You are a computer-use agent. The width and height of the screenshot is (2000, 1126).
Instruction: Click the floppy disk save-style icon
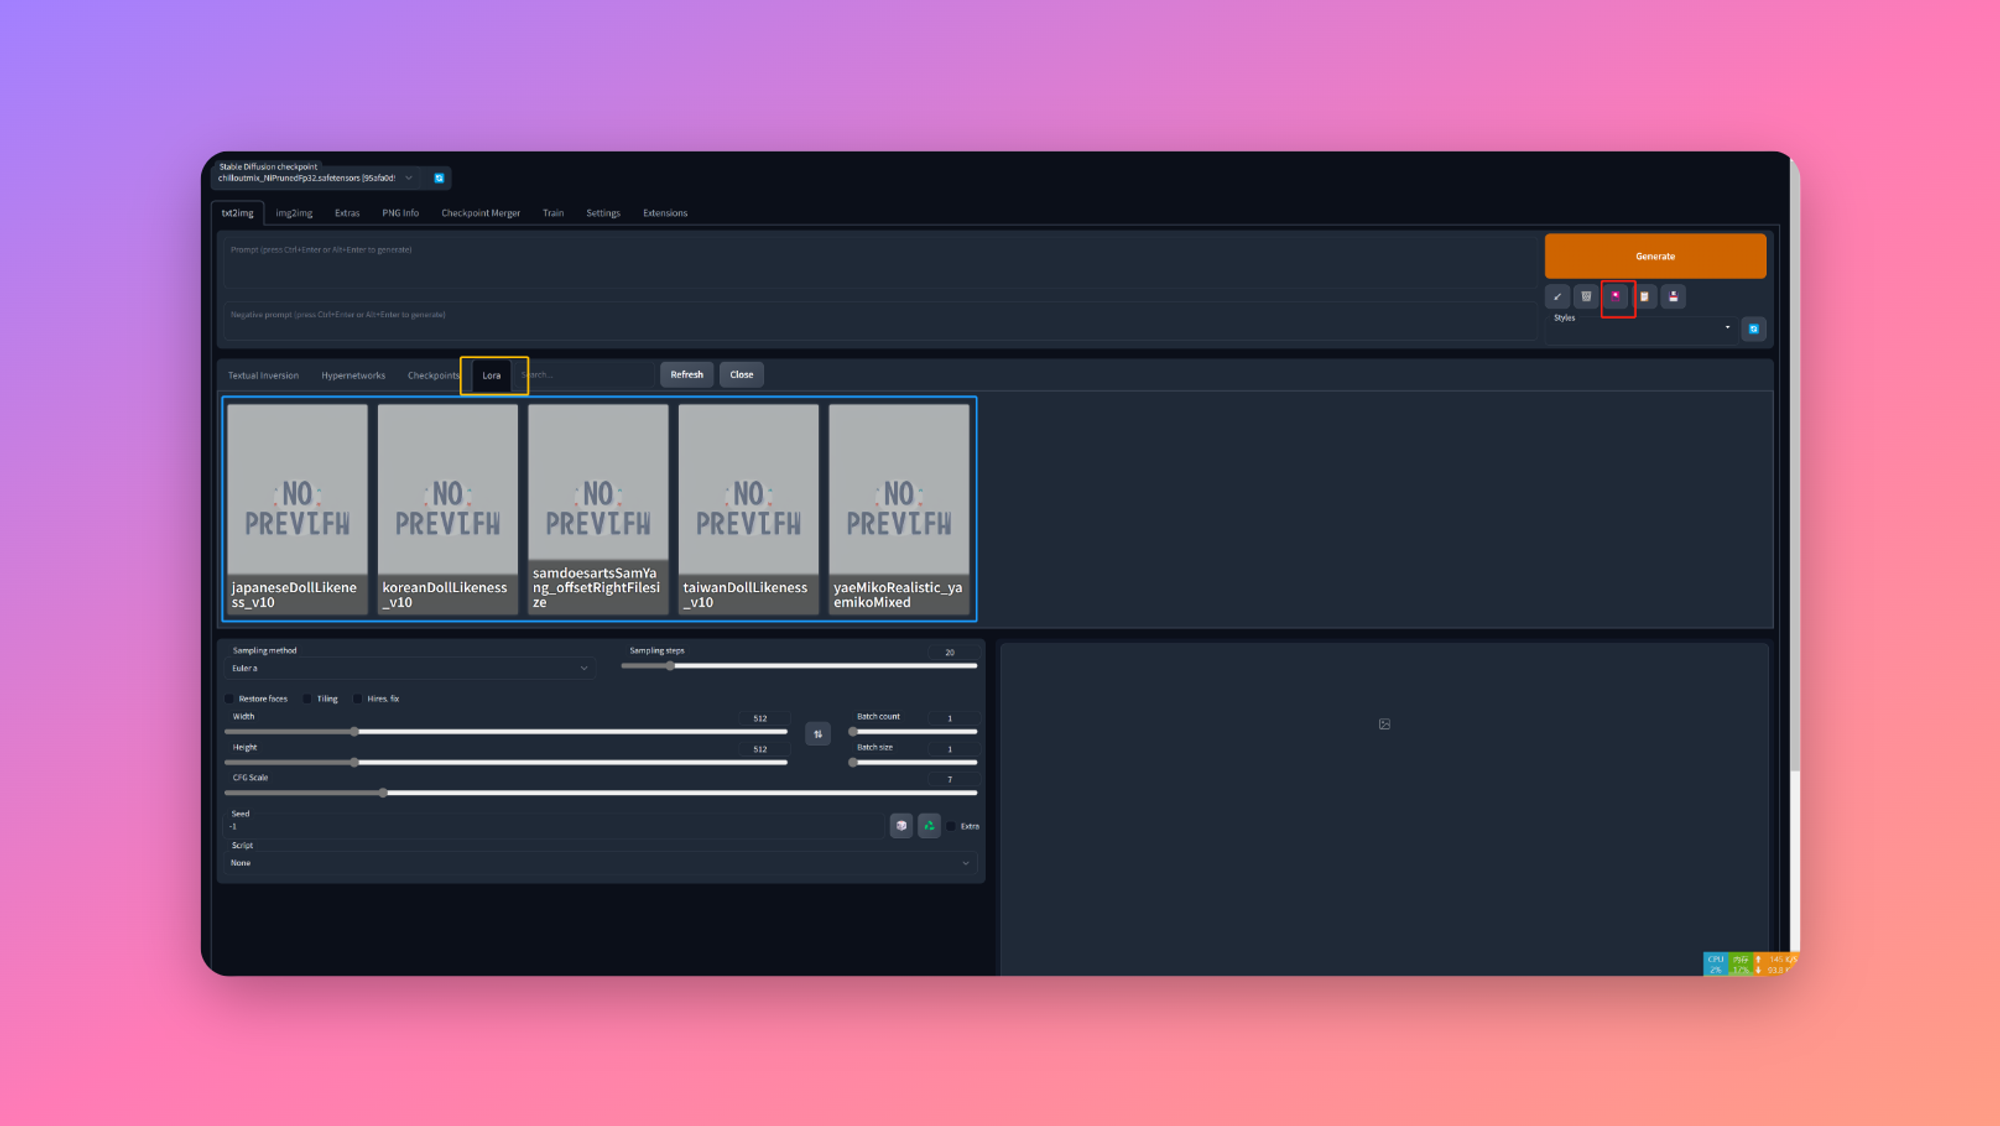point(1674,296)
